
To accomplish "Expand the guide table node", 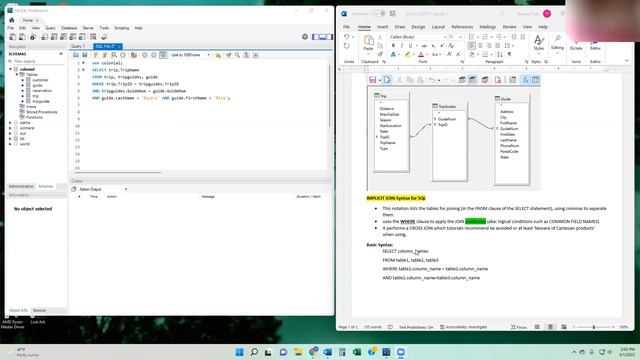I will coord(23,85).
